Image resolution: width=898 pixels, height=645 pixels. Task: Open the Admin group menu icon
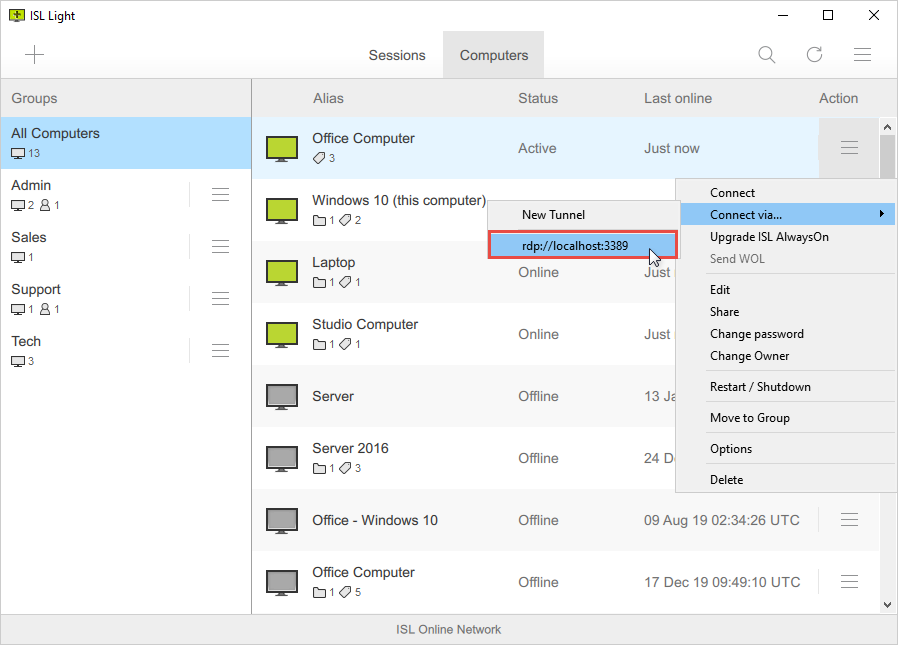[x=220, y=194]
